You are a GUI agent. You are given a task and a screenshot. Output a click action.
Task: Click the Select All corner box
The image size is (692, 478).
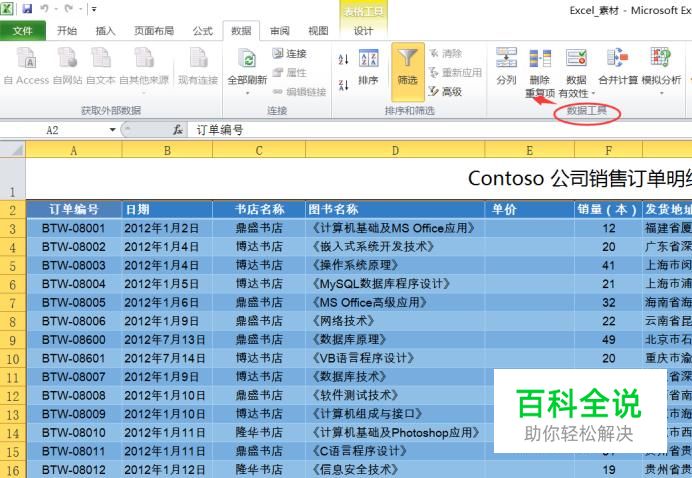13,150
